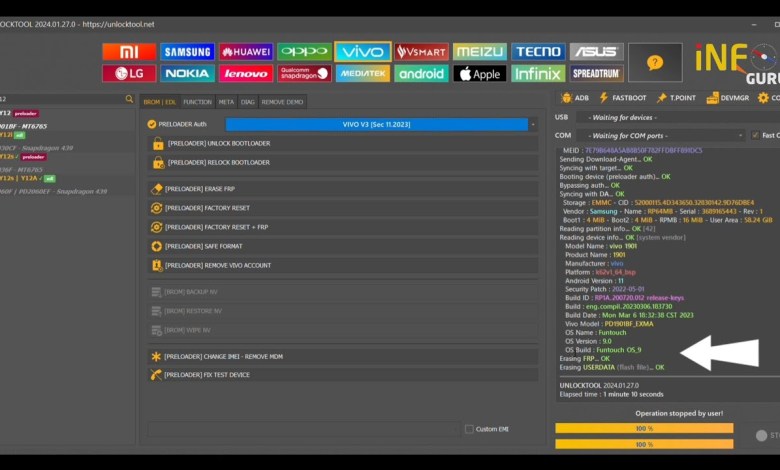Screen dimensions: 780x470
Task: Select the MediaTek chipset icon
Action: pos(363,73)
